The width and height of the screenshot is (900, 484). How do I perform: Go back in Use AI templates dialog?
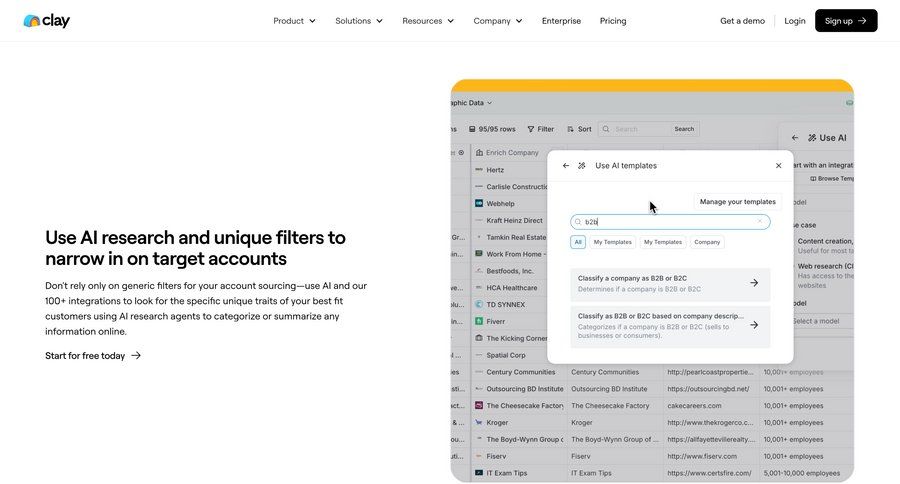(566, 165)
